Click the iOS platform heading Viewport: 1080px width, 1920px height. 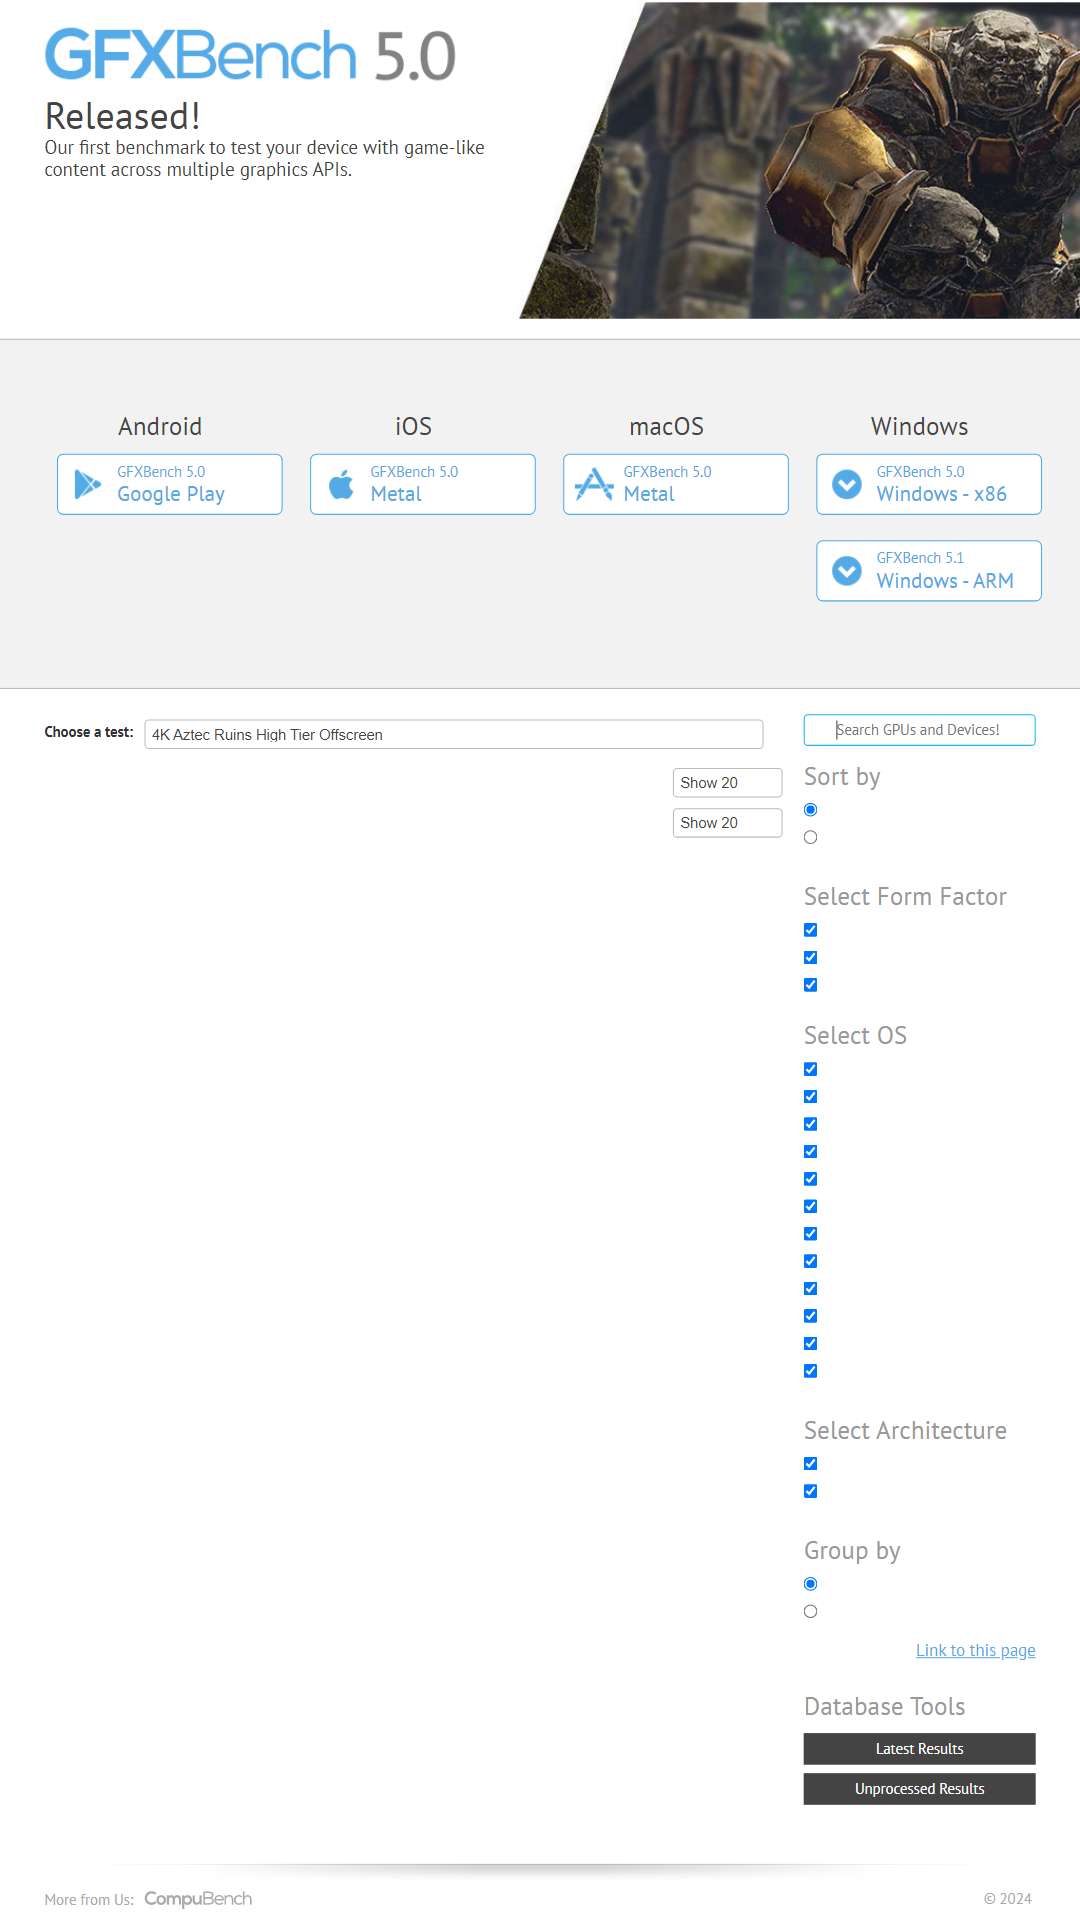coord(413,427)
